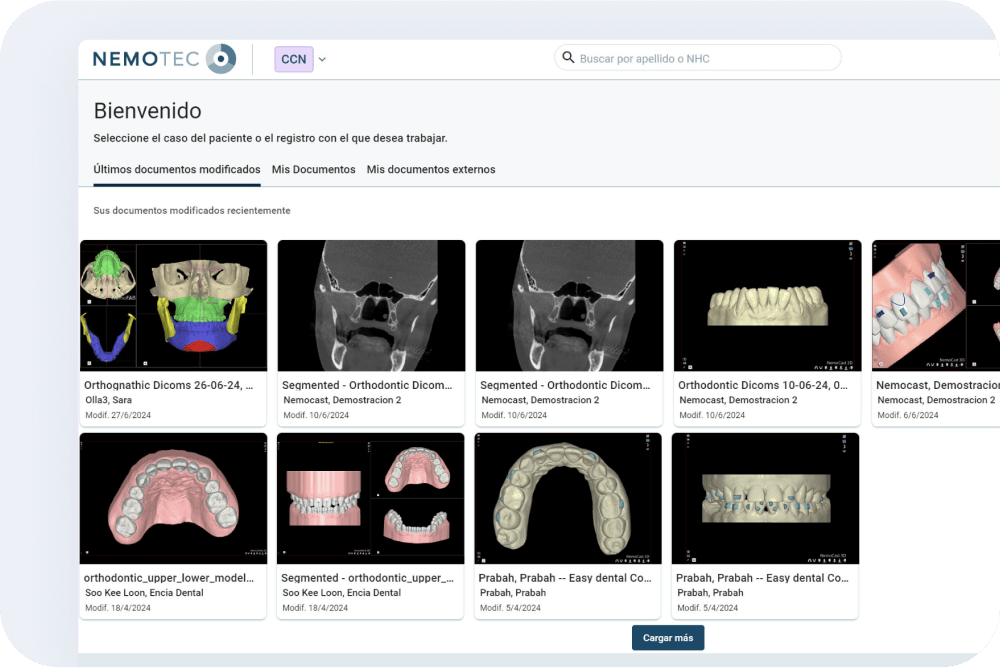Click the search magnifier icon

pyautogui.click(x=568, y=57)
